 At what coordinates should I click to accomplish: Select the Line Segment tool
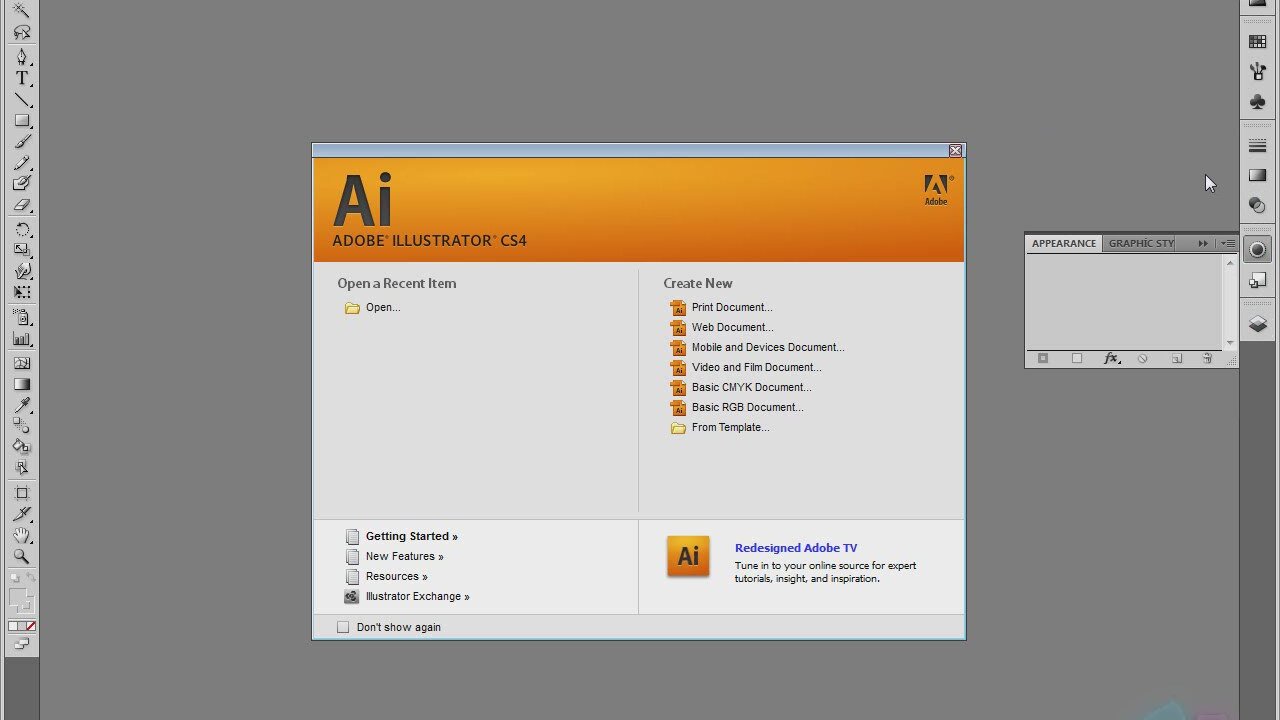(21, 99)
